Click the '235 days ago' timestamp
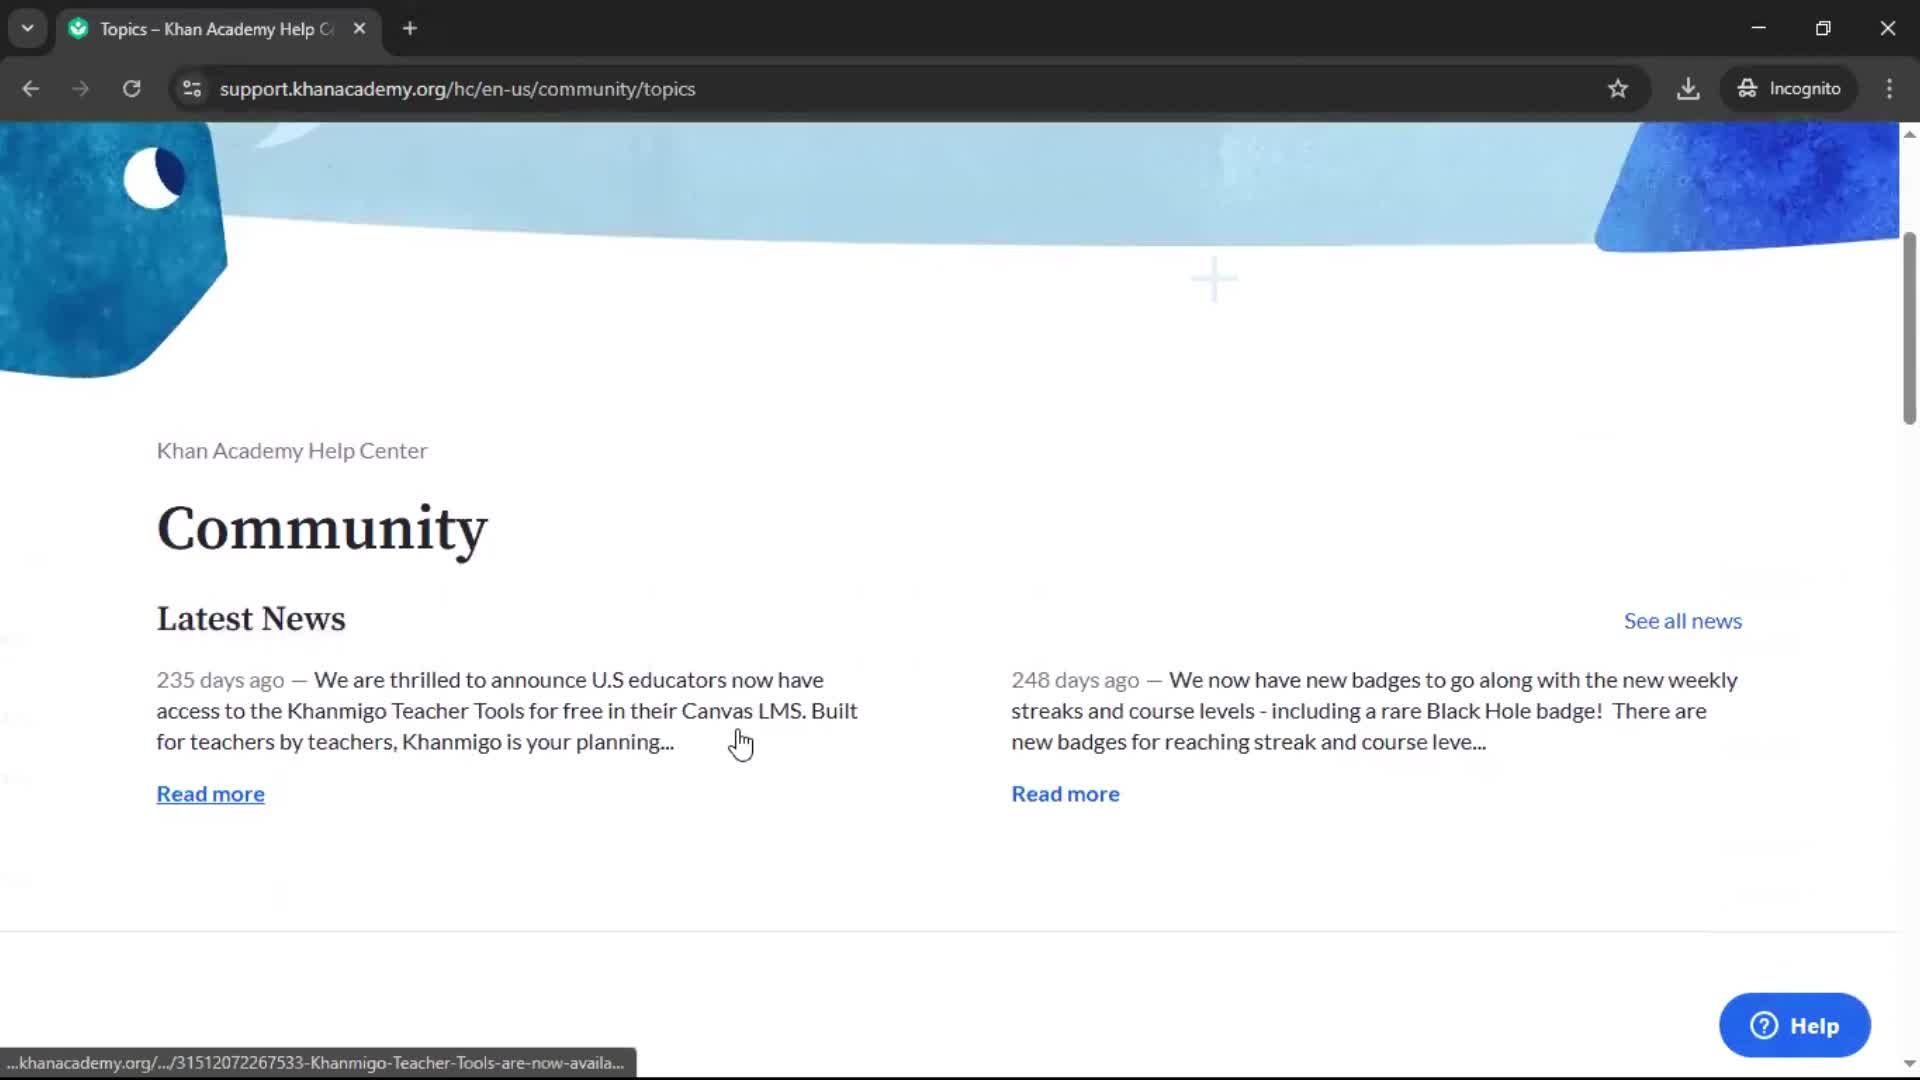The width and height of the screenshot is (1920, 1080). 220,681
